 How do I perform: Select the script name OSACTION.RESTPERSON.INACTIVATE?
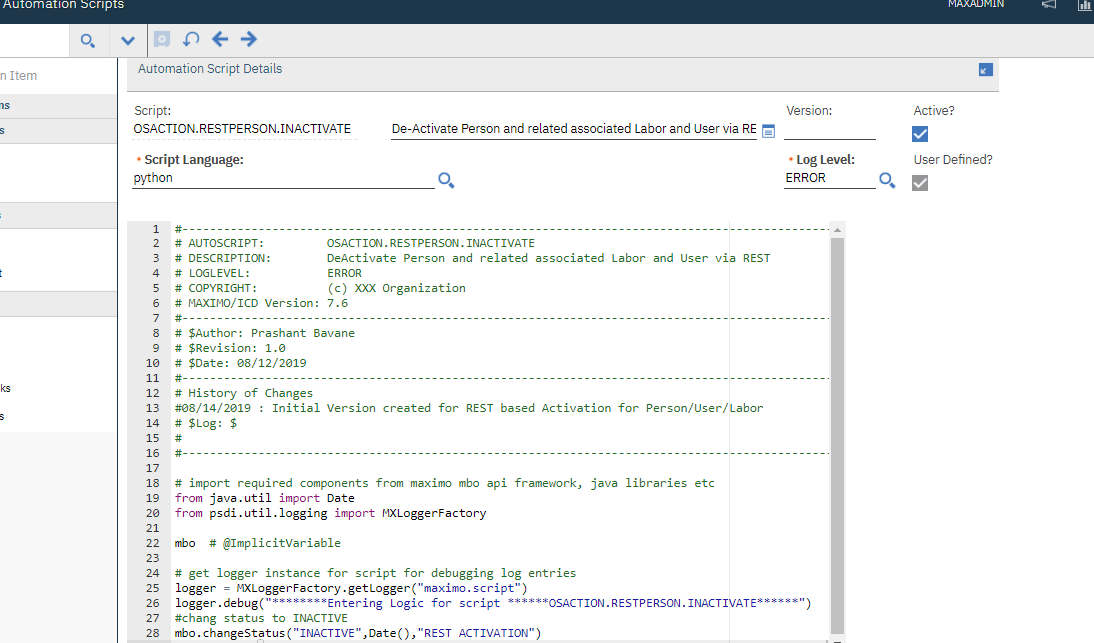[x=243, y=129]
